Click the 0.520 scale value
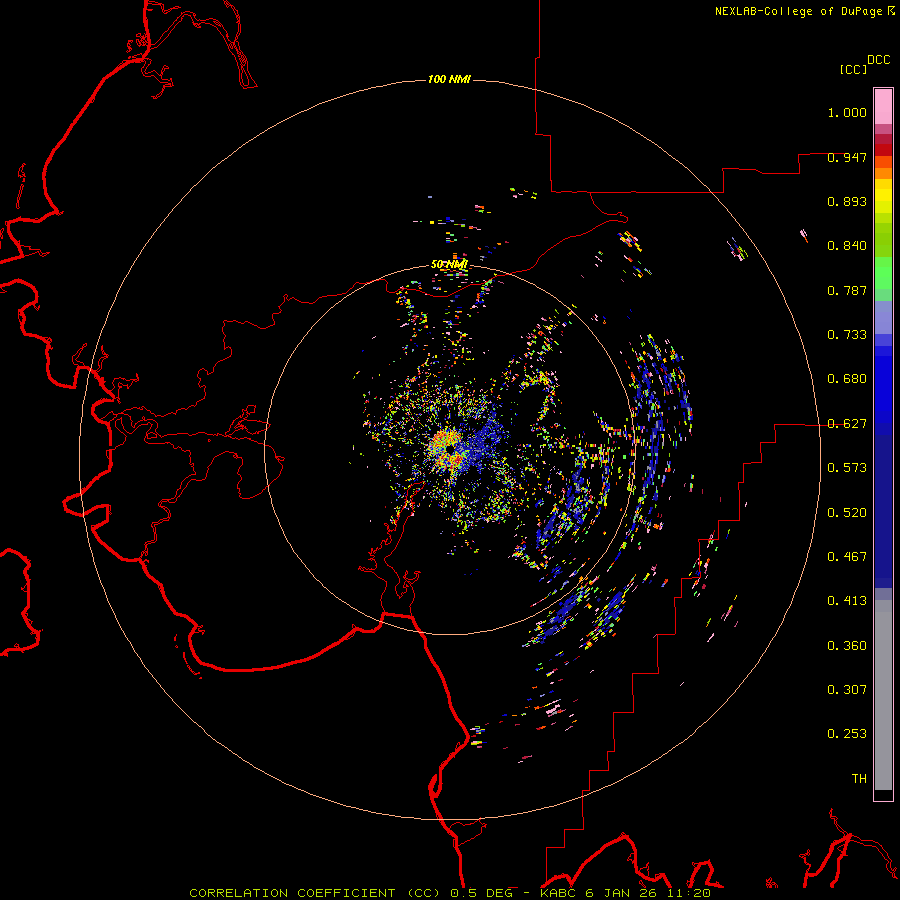 click(847, 513)
